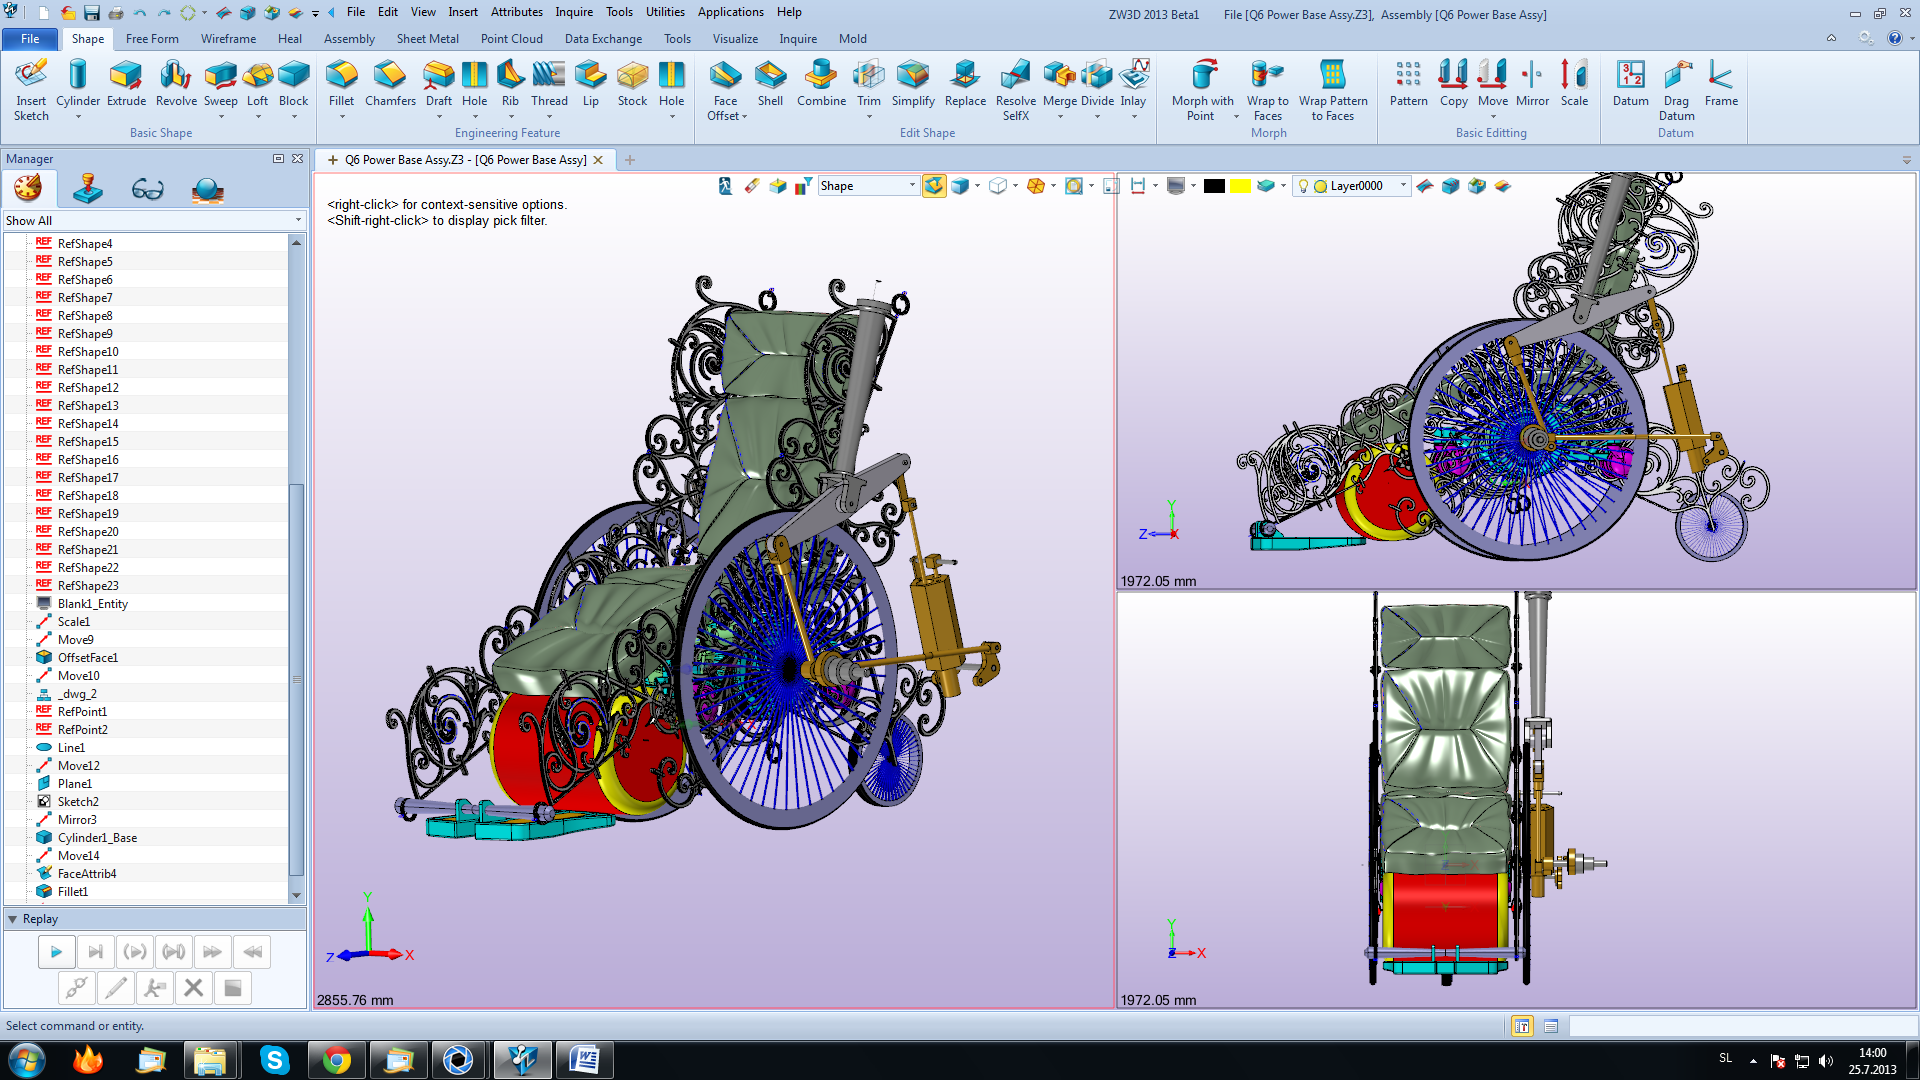Click the yellow color swatch
This screenshot has height=1080, width=1920.
pos(1240,186)
